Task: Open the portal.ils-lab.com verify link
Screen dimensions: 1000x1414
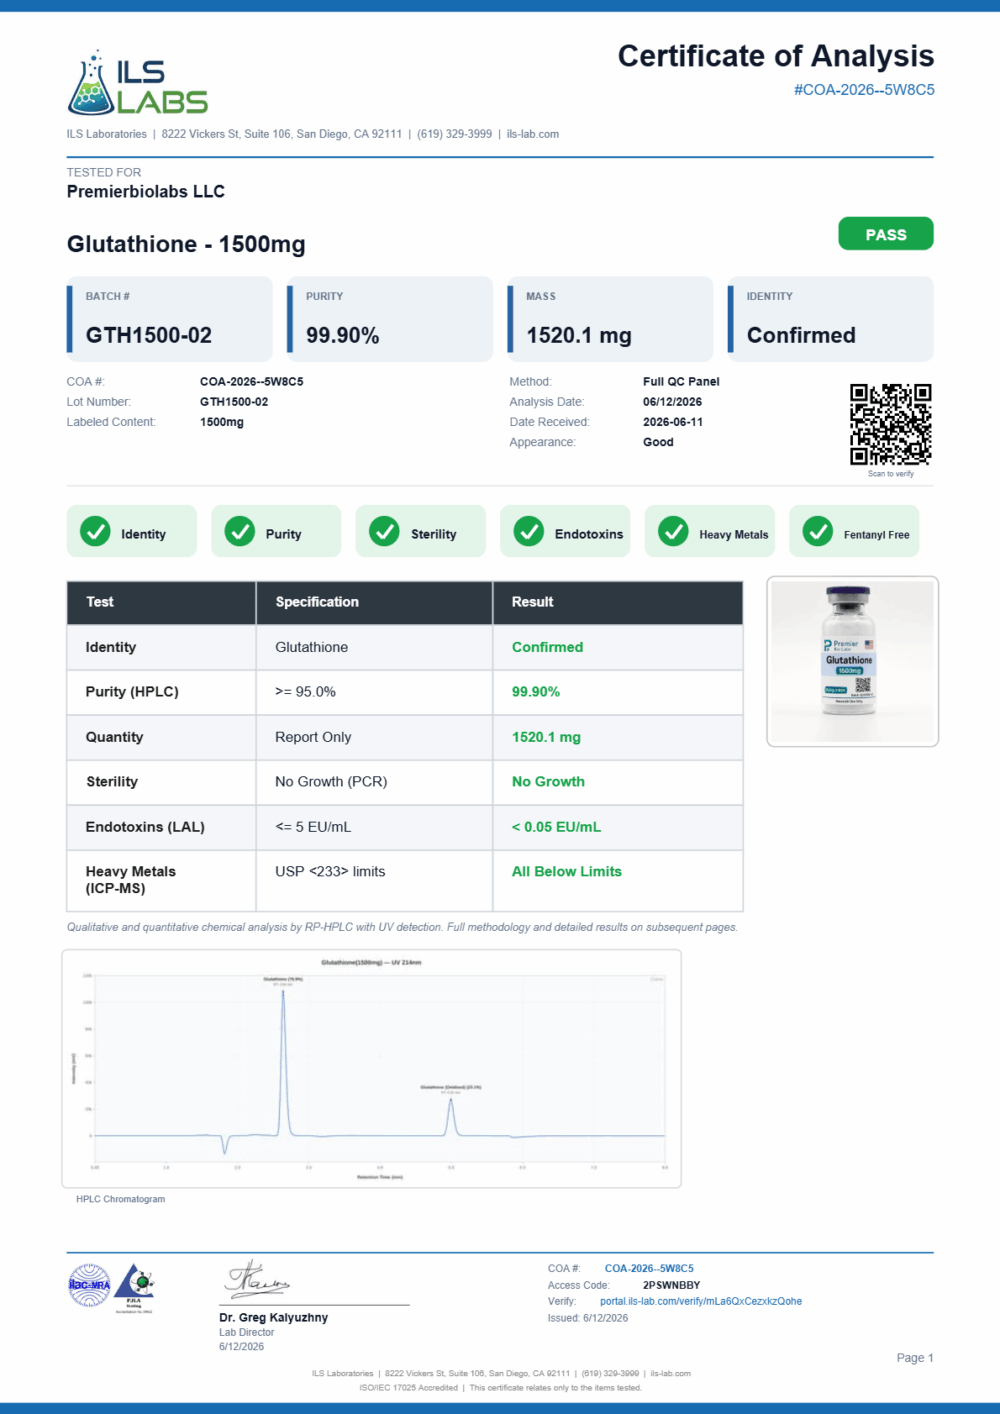Action: click(x=701, y=1301)
